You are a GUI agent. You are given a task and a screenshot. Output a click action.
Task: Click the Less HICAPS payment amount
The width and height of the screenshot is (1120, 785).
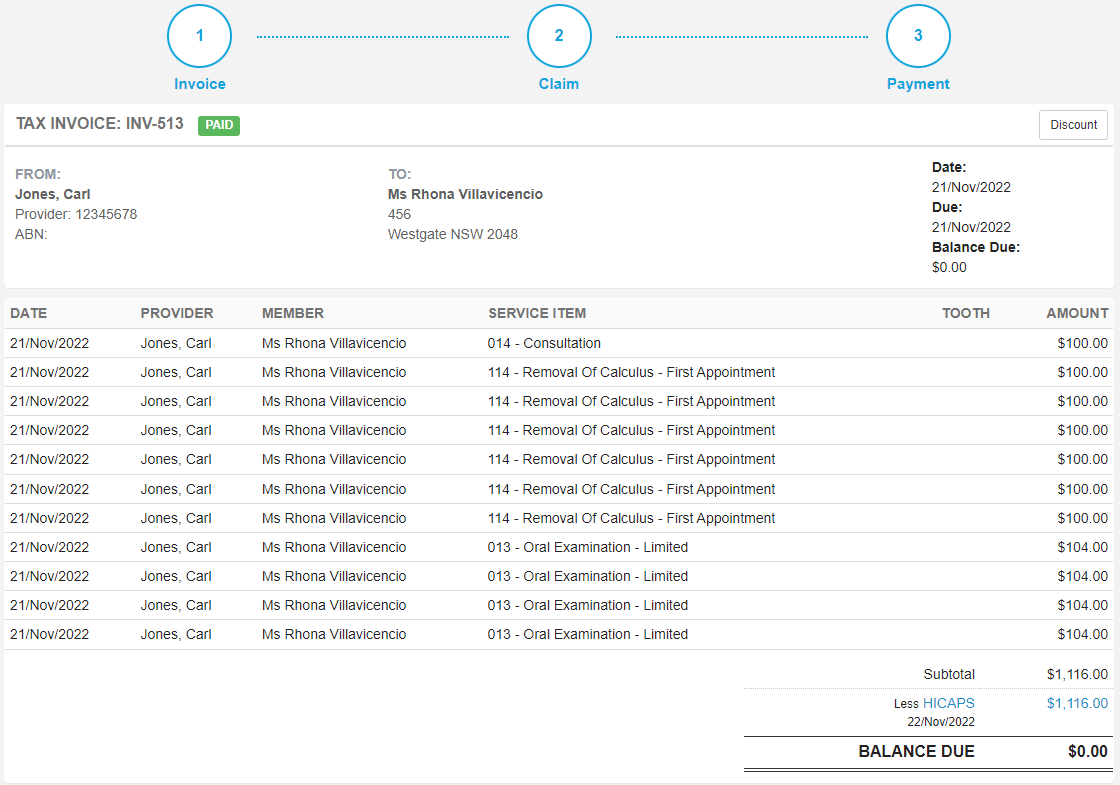[x=1077, y=703]
